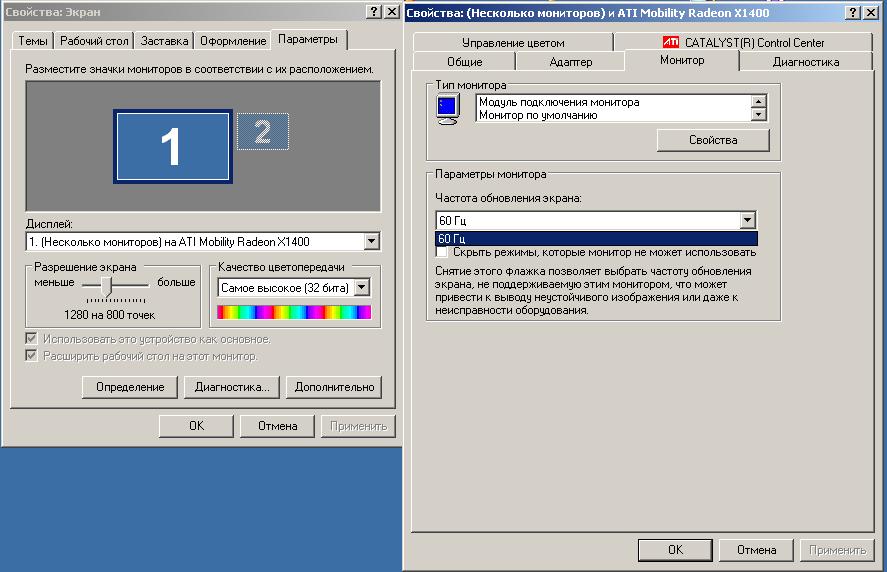
Task: Open the Дисплей dropdown list
Action: (x=371, y=242)
